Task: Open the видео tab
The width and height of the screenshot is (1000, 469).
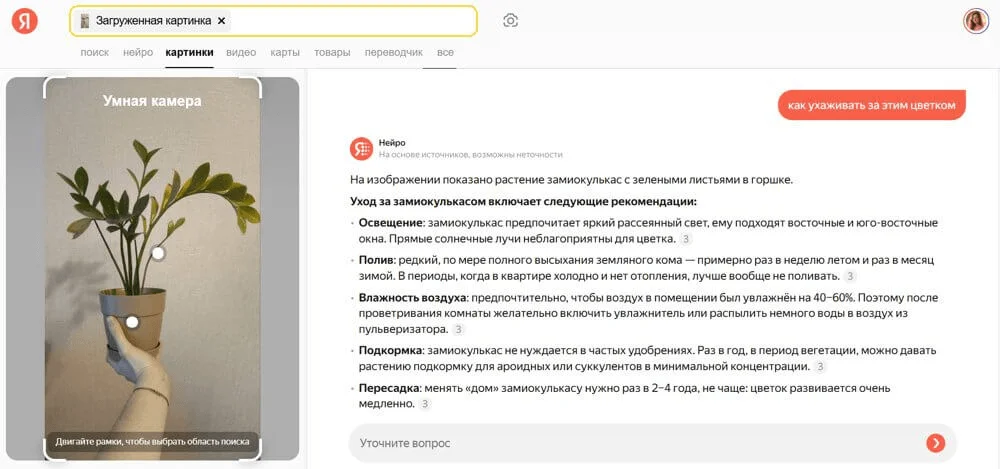Action: 241,52
